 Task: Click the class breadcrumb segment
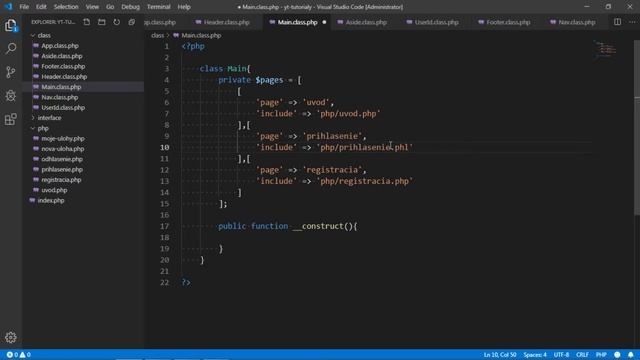(x=157, y=36)
